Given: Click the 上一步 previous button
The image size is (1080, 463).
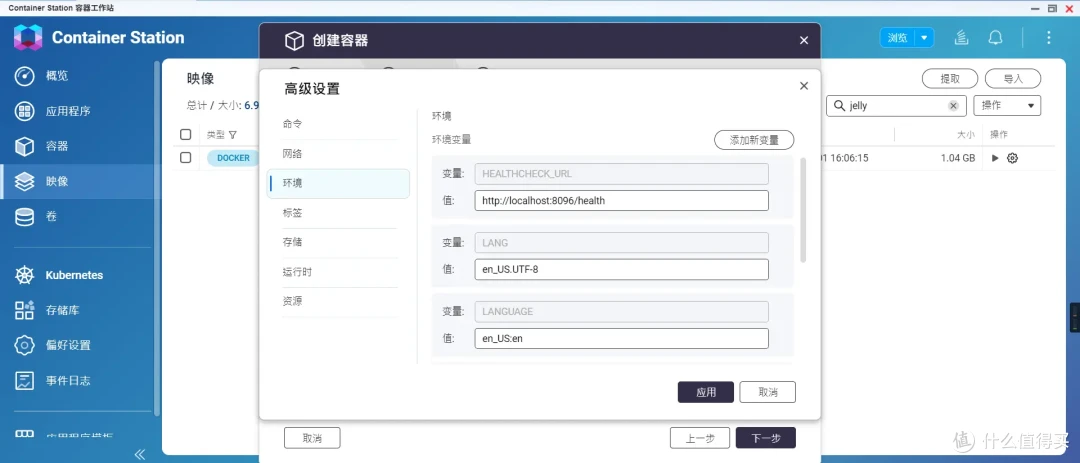Looking at the screenshot, I should pos(698,438).
